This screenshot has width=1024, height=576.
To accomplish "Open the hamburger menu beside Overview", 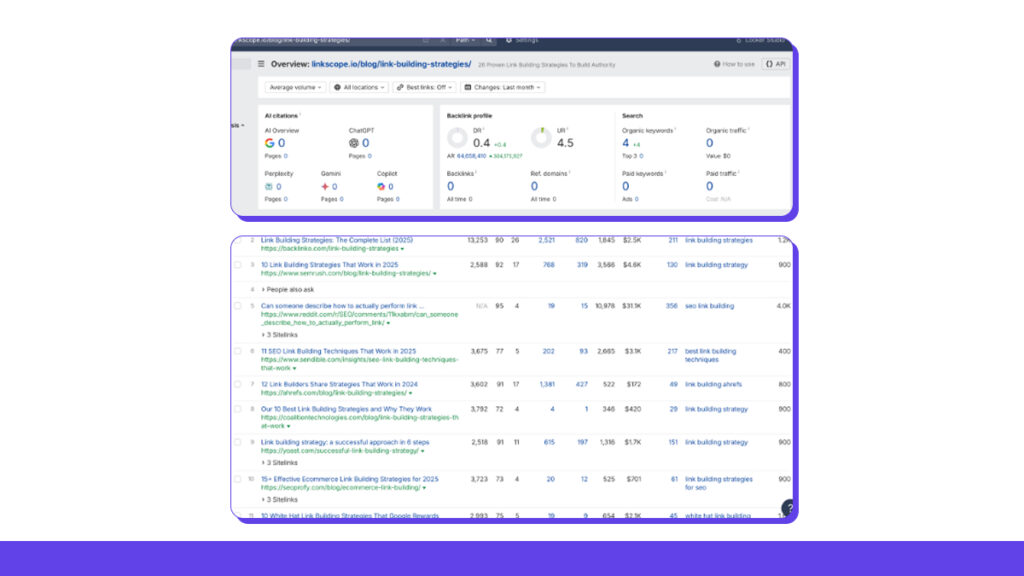I will (262, 62).
